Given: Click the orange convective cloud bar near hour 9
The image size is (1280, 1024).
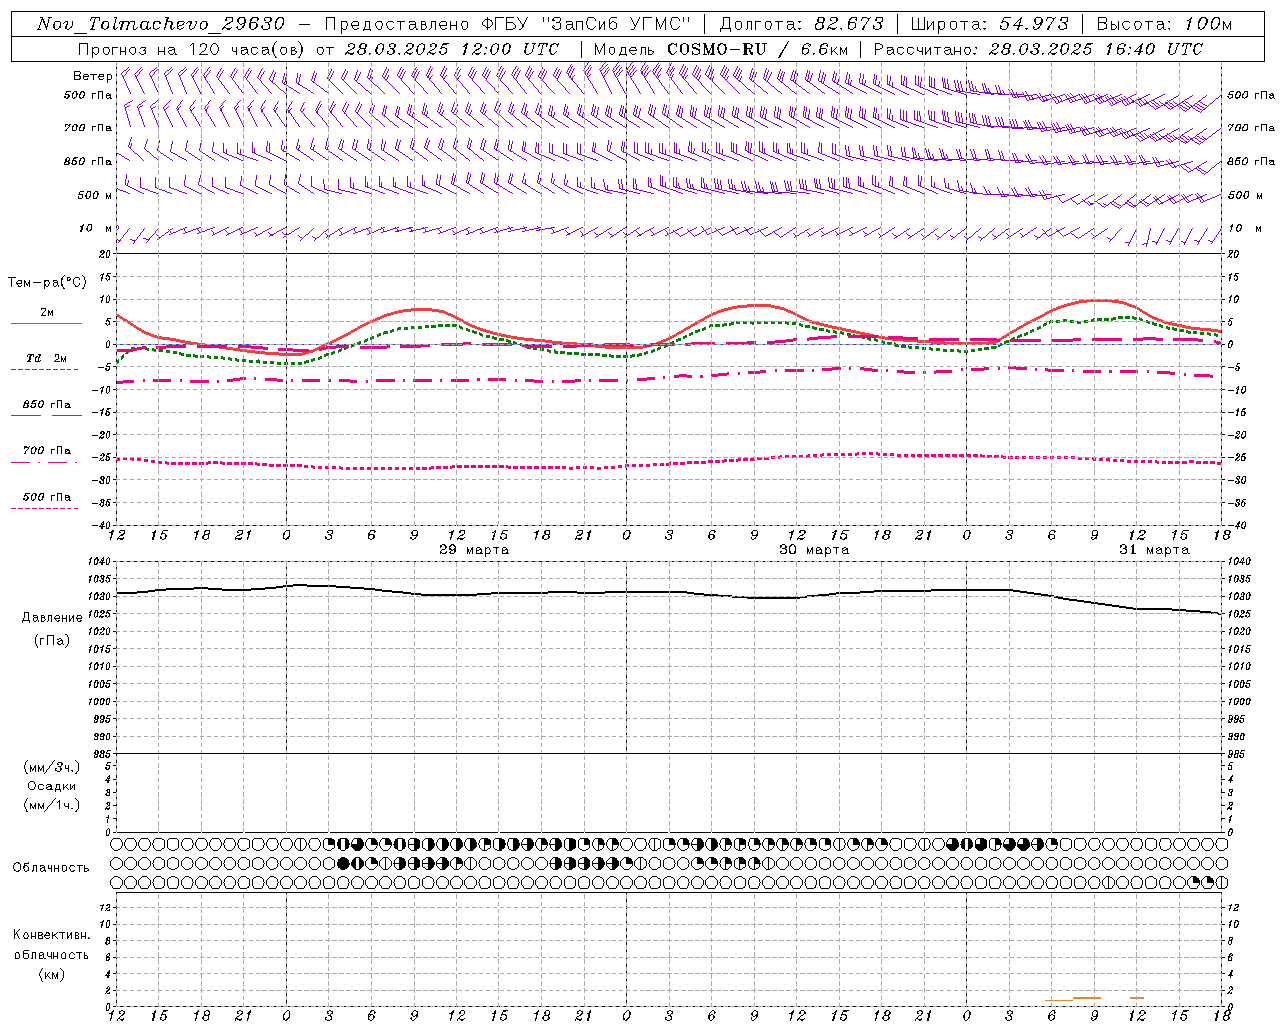Looking at the screenshot, I should point(1087,997).
